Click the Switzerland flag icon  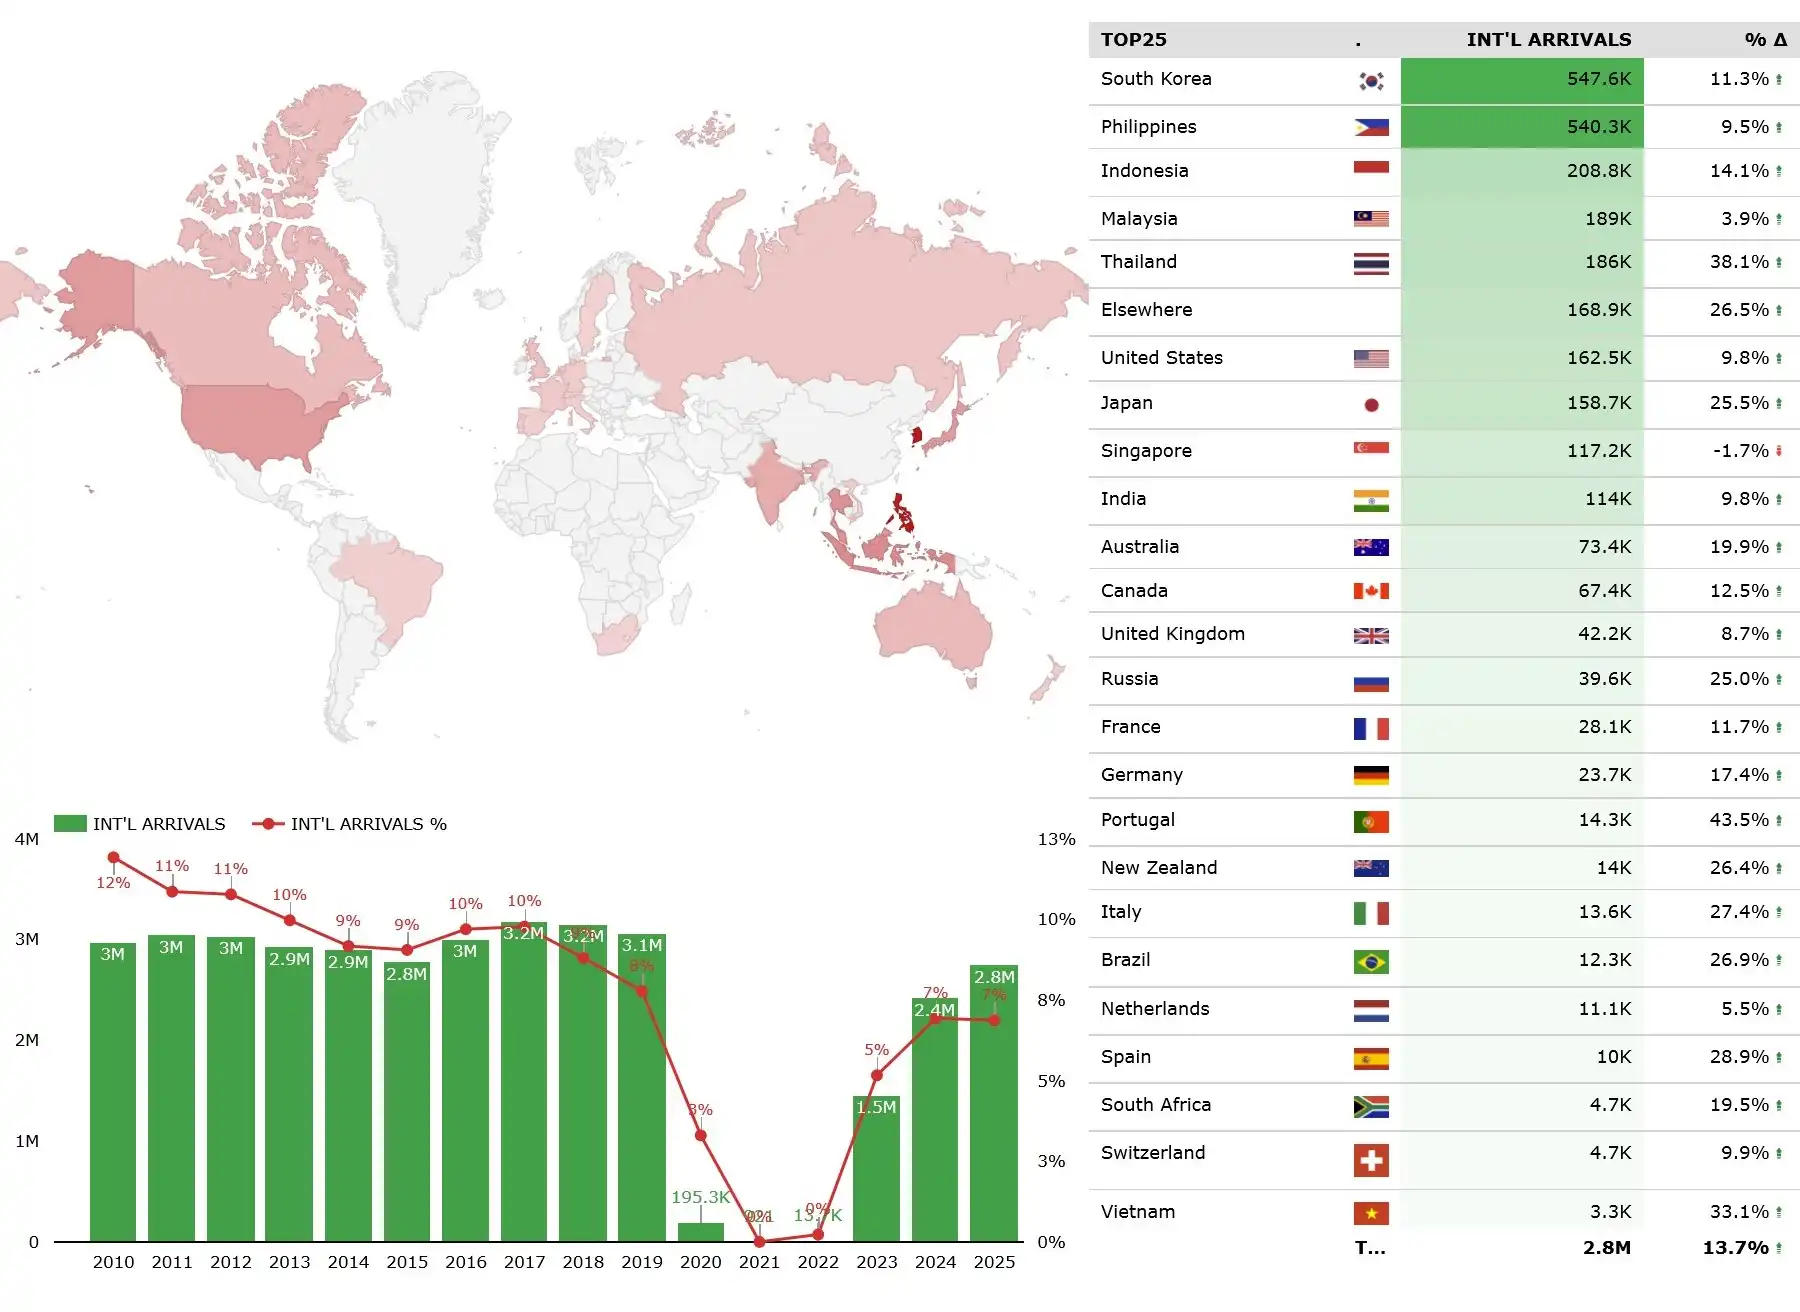coord(1371,1160)
